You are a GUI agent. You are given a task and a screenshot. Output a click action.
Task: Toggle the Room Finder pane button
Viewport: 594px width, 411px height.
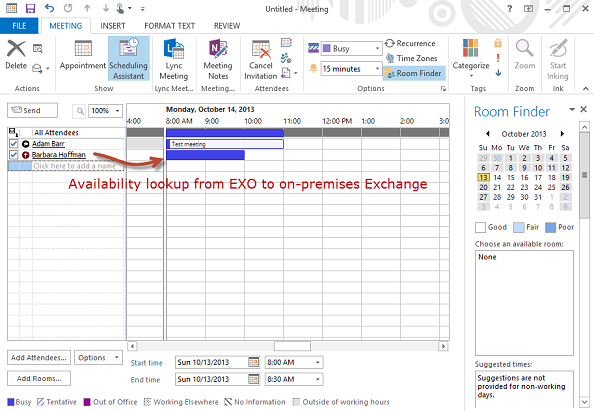[x=414, y=73]
